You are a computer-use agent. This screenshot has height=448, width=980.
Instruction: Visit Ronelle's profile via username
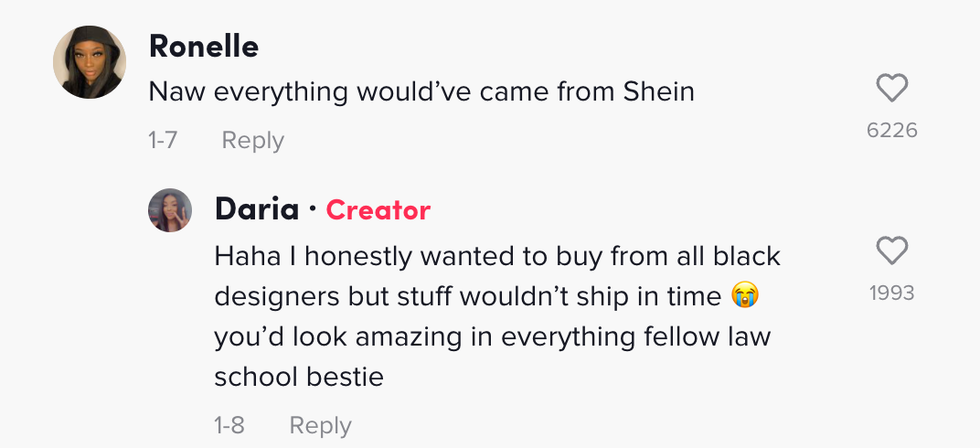203,46
